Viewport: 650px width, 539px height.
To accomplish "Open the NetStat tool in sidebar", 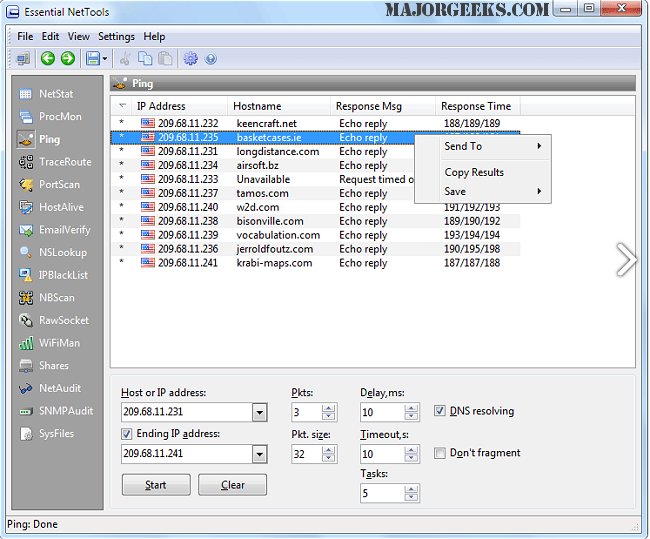I will point(46,94).
